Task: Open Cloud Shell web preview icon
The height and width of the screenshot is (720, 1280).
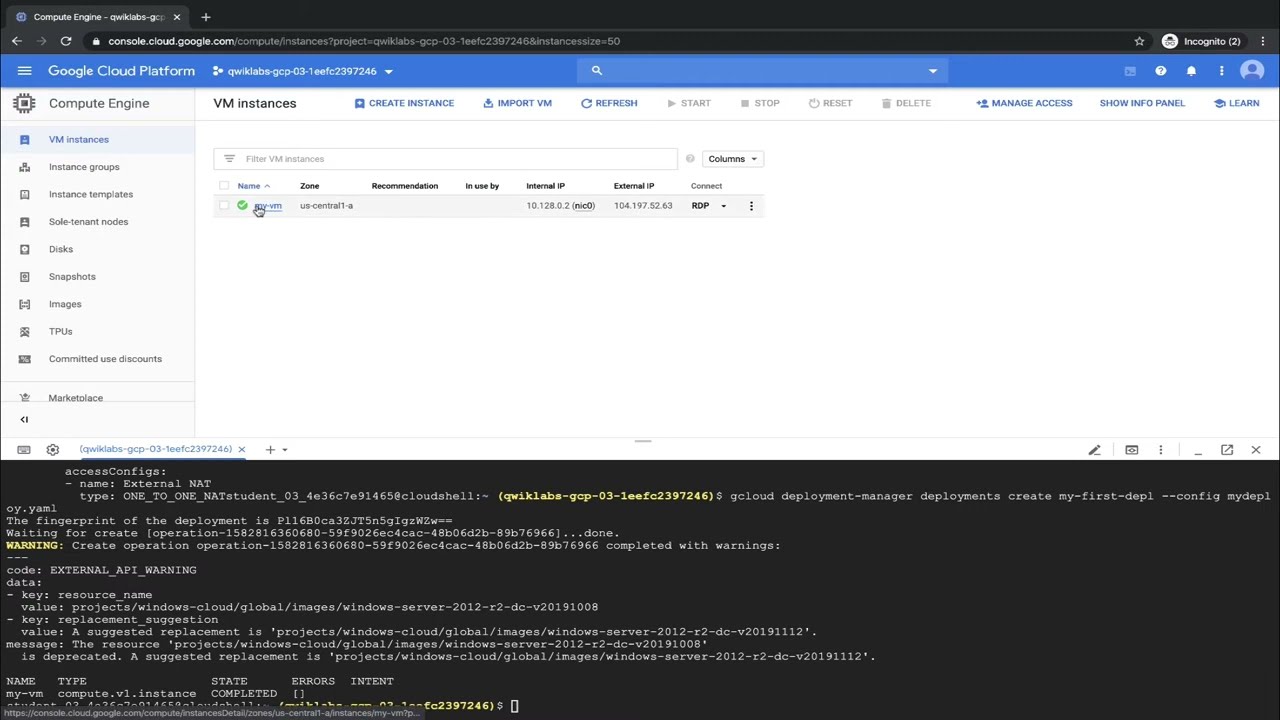Action: pos(1131,450)
